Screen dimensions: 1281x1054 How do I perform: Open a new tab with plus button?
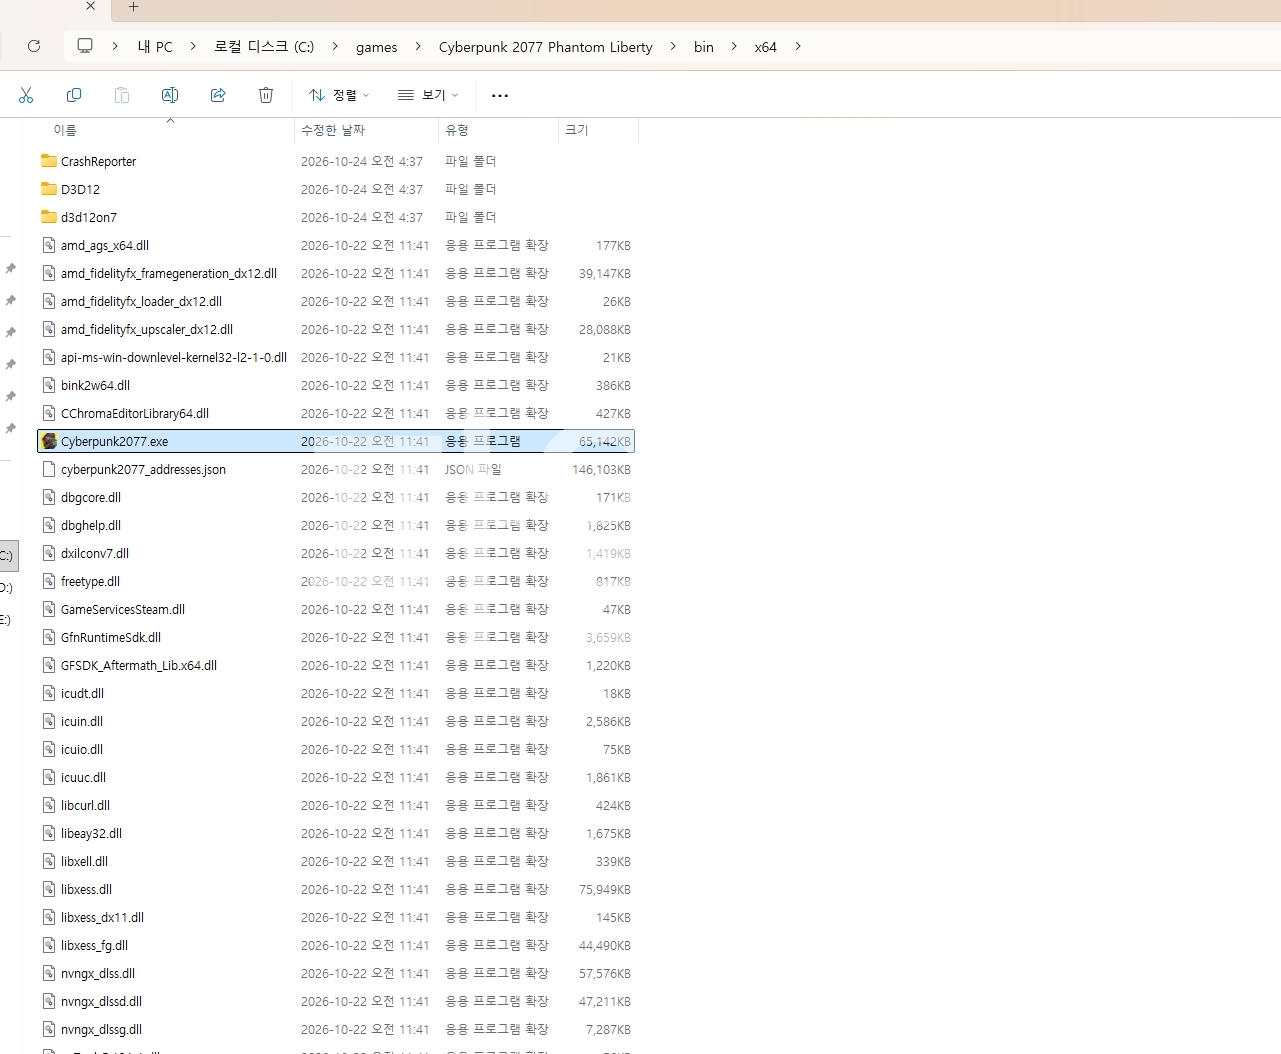coord(133,7)
